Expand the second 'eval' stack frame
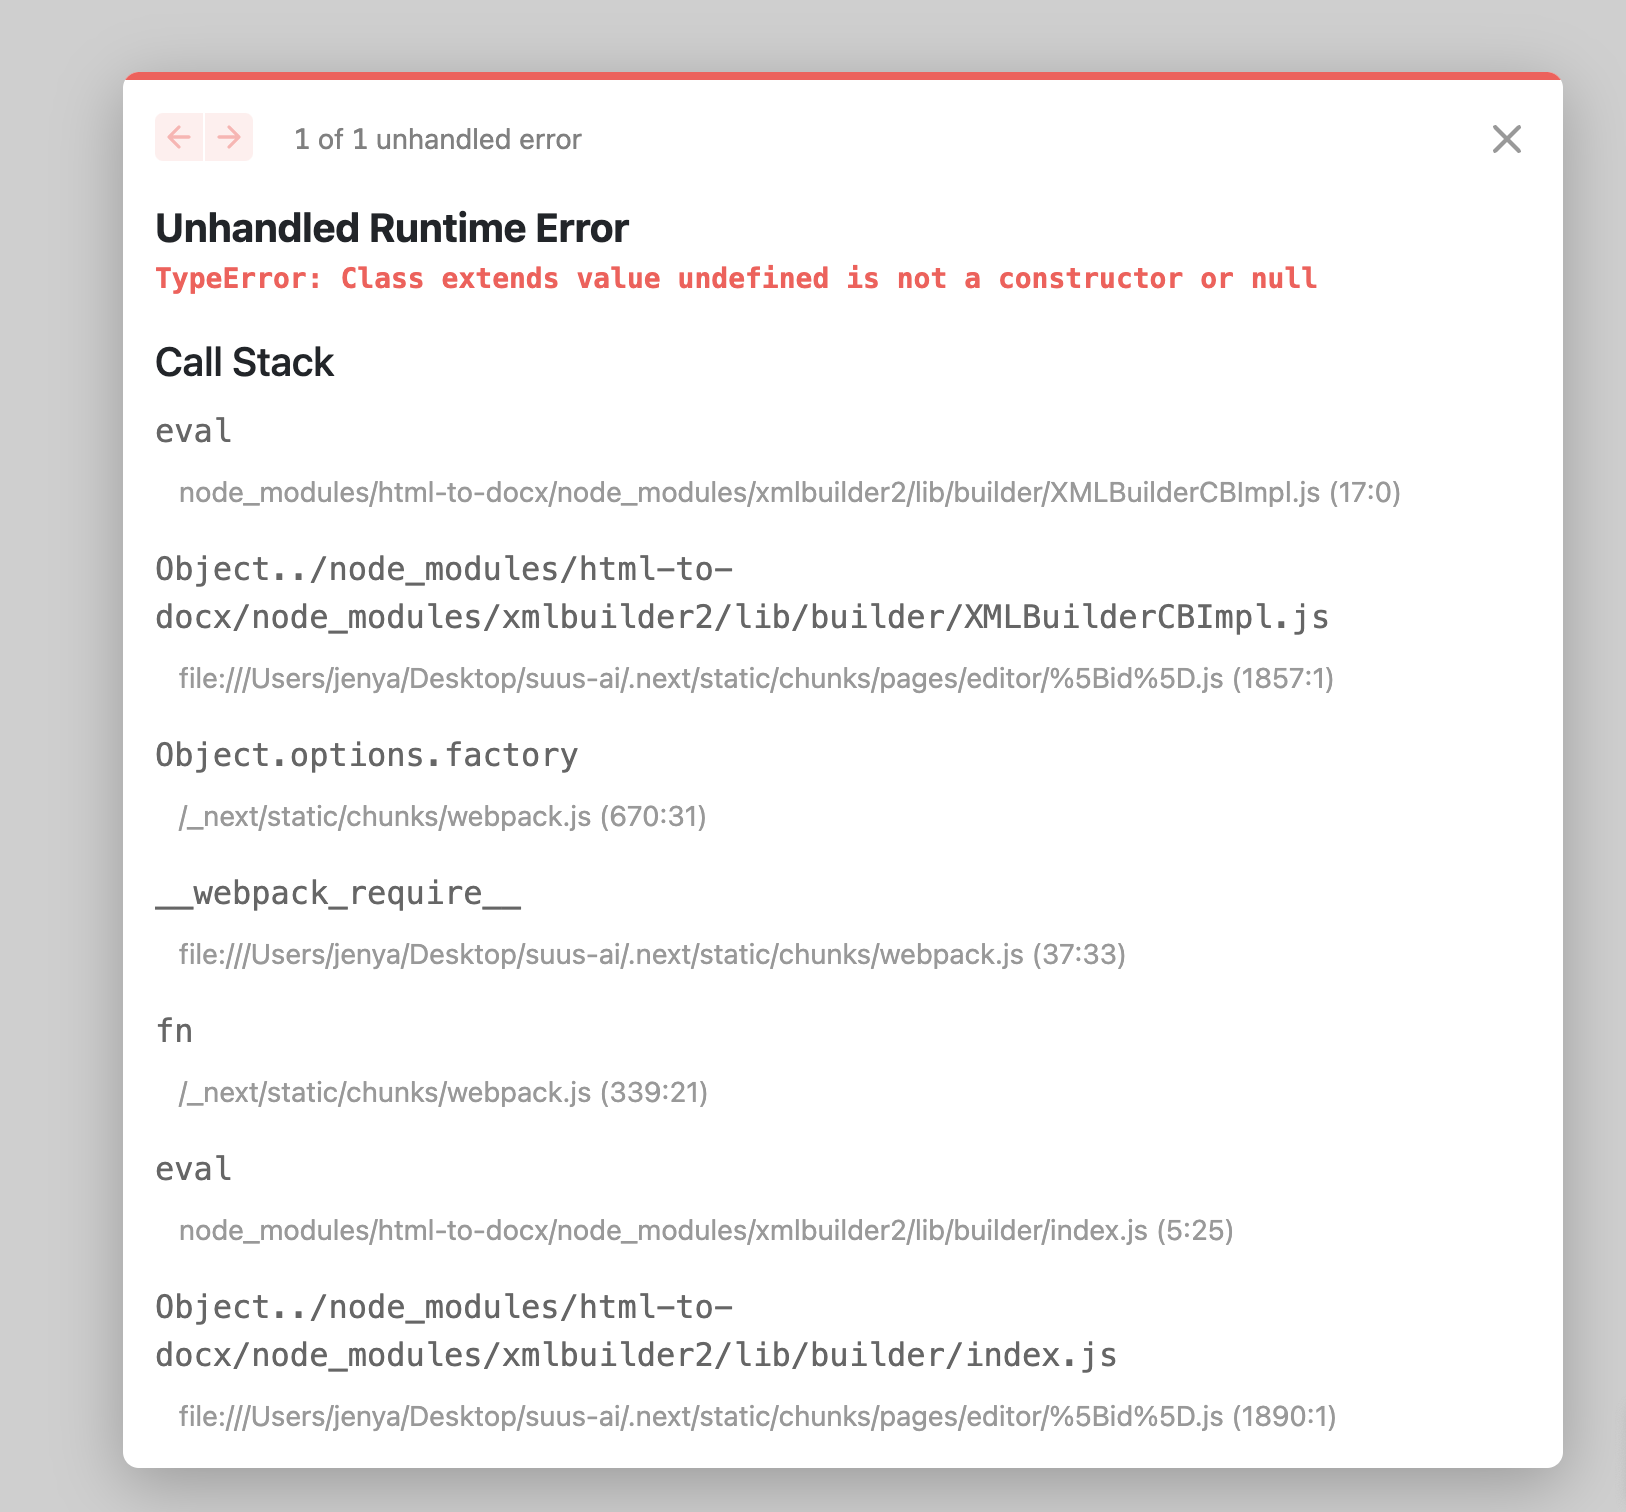Viewport: 1626px width, 1512px height. coord(192,1168)
